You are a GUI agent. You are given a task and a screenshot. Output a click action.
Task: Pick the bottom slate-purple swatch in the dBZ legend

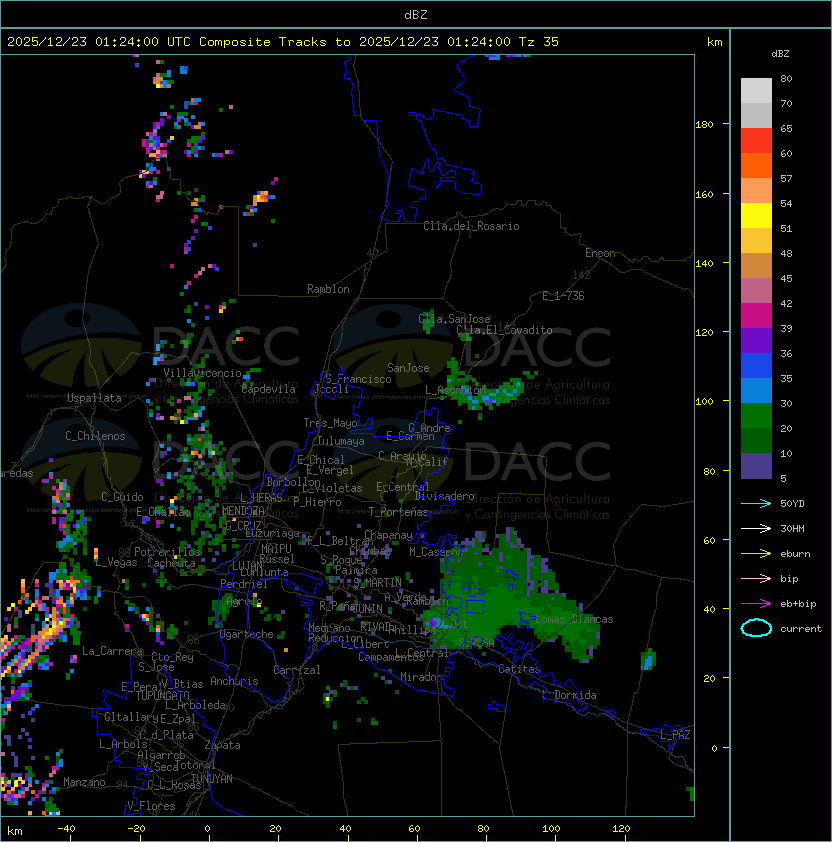click(x=756, y=466)
